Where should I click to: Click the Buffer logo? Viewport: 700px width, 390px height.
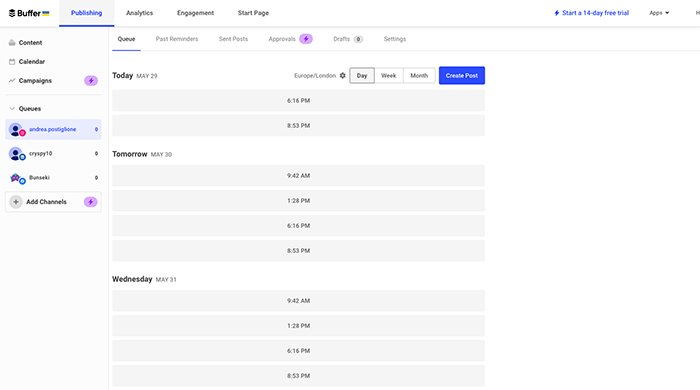29,13
